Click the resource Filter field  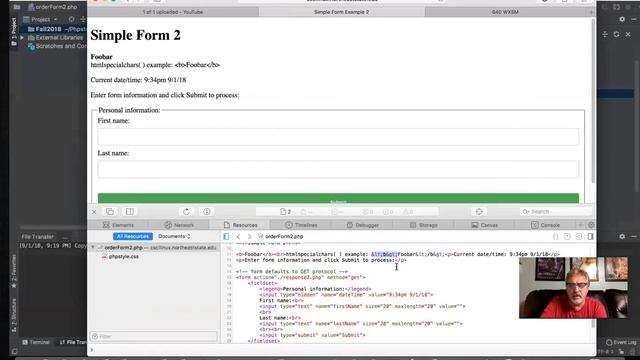point(153,336)
